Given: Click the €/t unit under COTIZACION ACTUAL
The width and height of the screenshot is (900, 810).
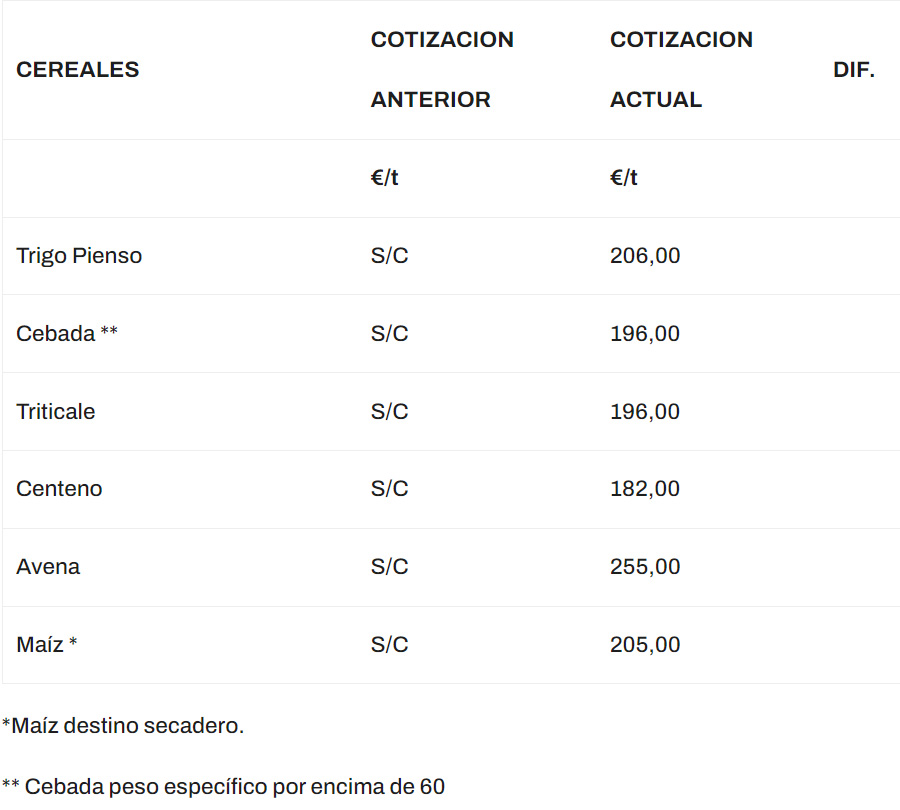Looking at the screenshot, I should click(x=624, y=178).
